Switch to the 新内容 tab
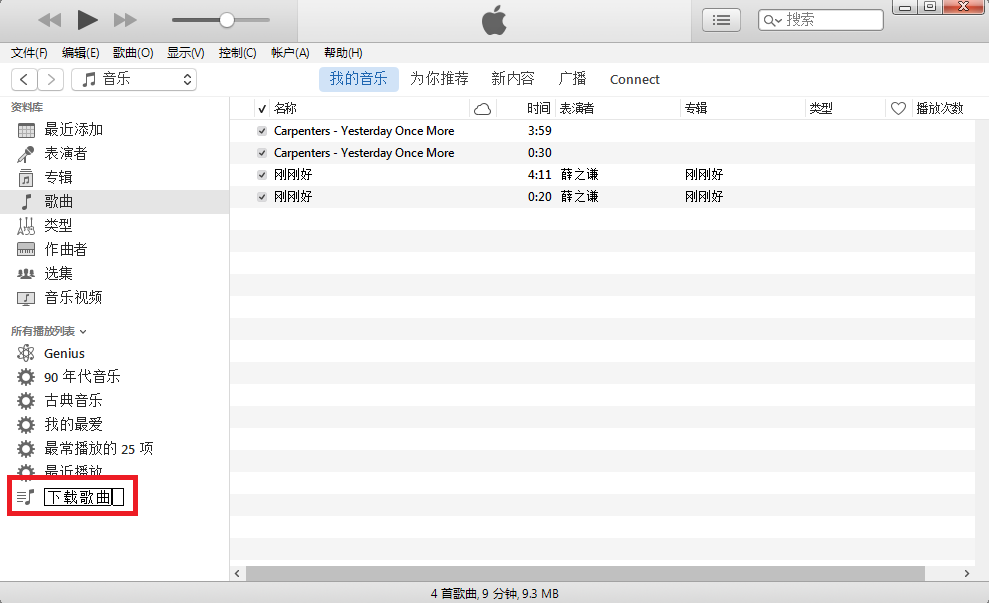The height and width of the screenshot is (603, 989). pyautogui.click(x=513, y=79)
